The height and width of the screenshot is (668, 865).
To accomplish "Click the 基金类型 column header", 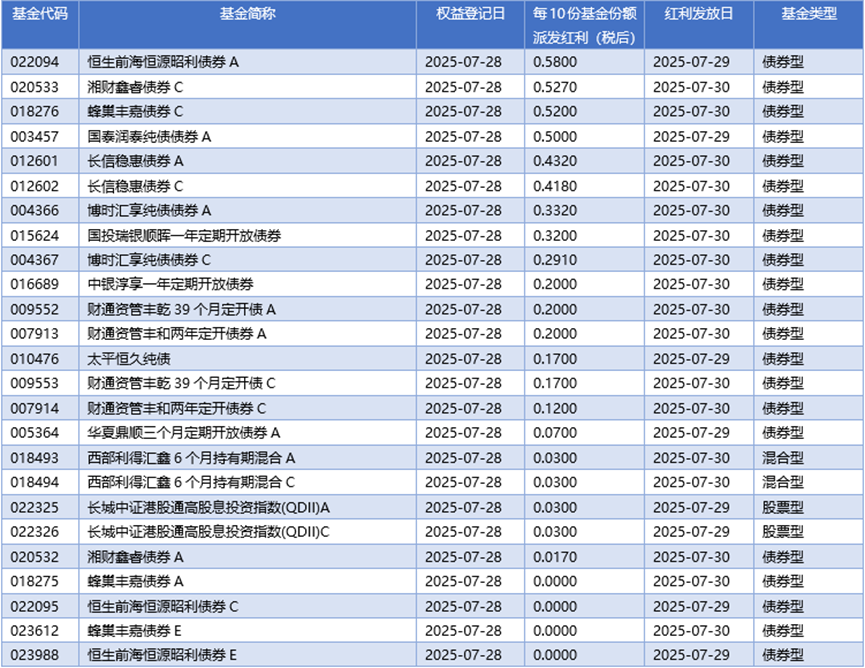I will [809, 14].
